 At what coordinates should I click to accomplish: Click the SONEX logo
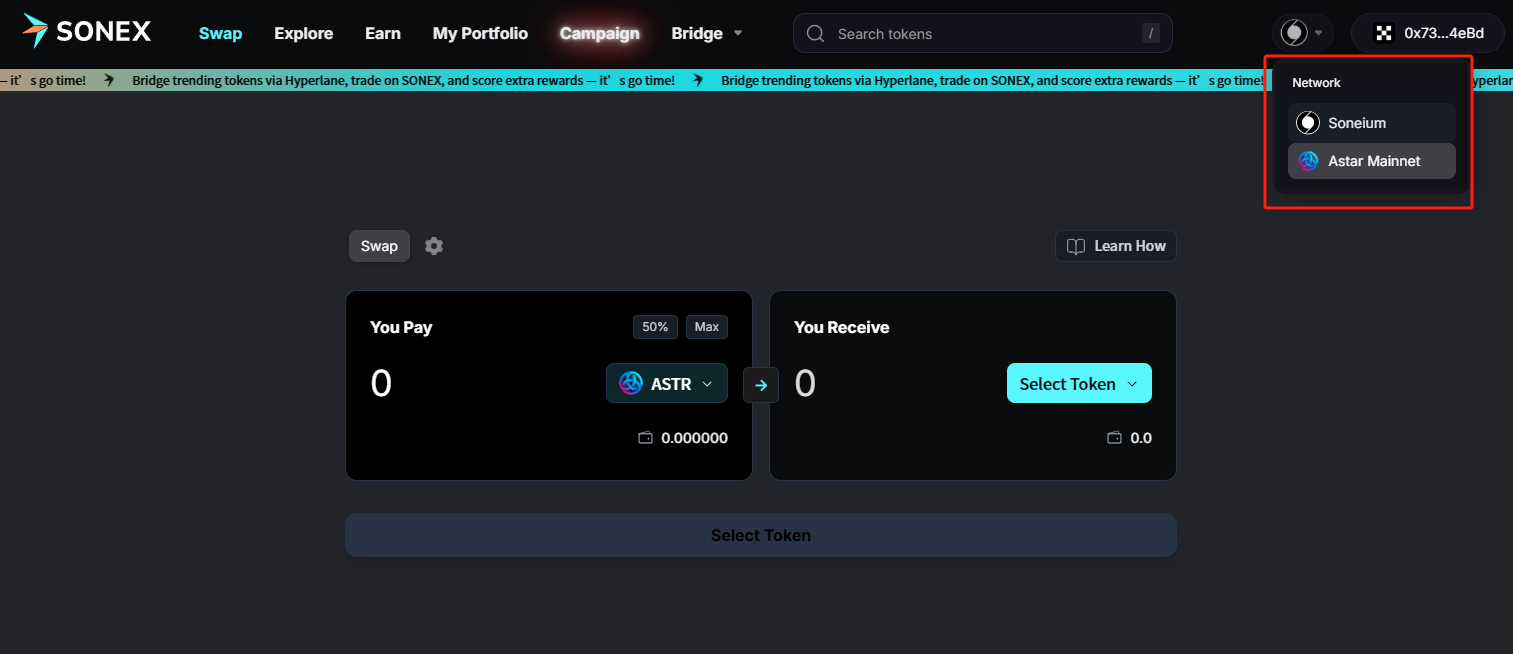click(x=87, y=32)
